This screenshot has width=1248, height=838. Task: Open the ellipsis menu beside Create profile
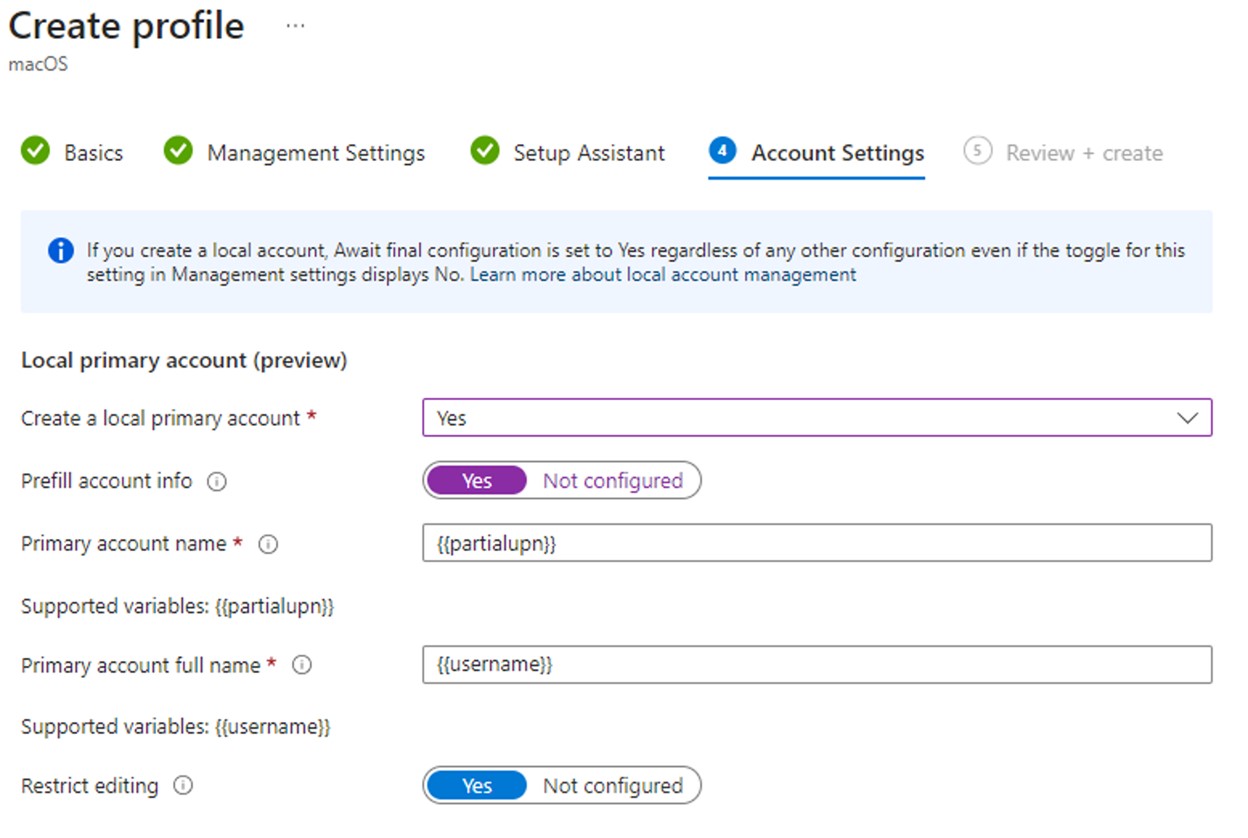tap(295, 26)
